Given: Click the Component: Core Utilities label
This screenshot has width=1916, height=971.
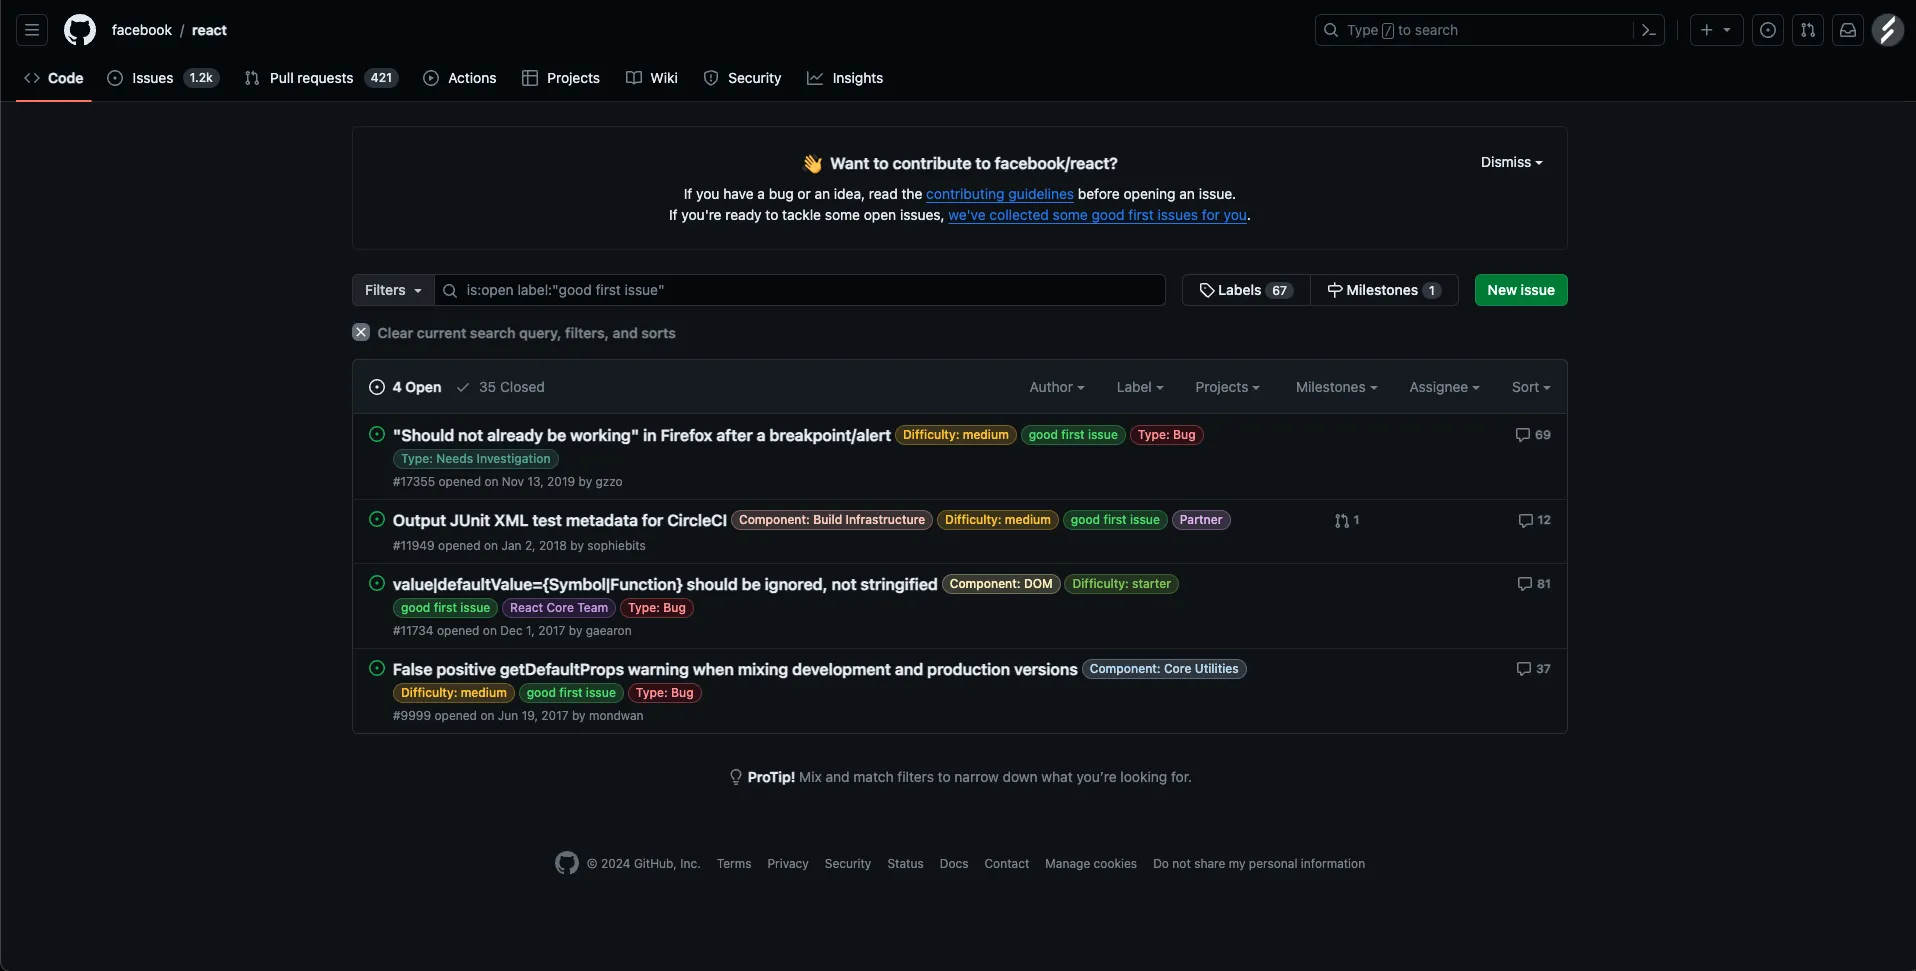Looking at the screenshot, I should click(x=1164, y=669).
